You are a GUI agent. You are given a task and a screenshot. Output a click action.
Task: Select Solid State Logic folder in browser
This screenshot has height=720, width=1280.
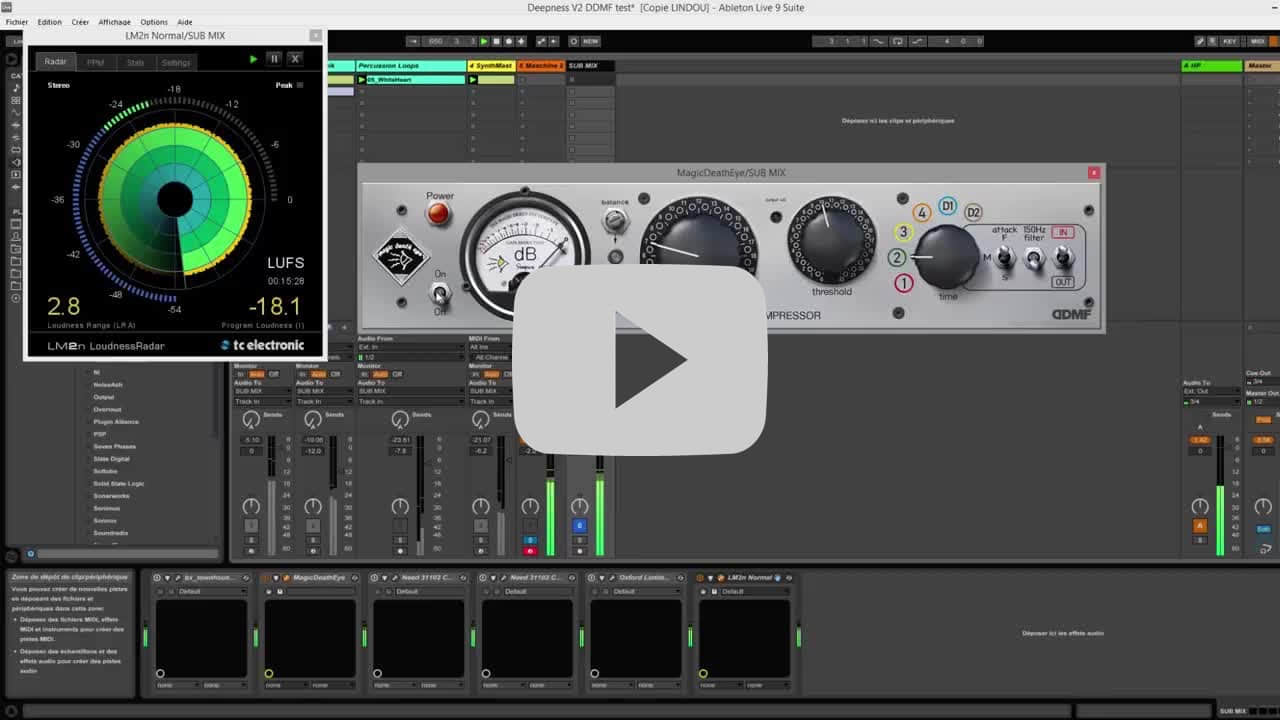(119, 483)
